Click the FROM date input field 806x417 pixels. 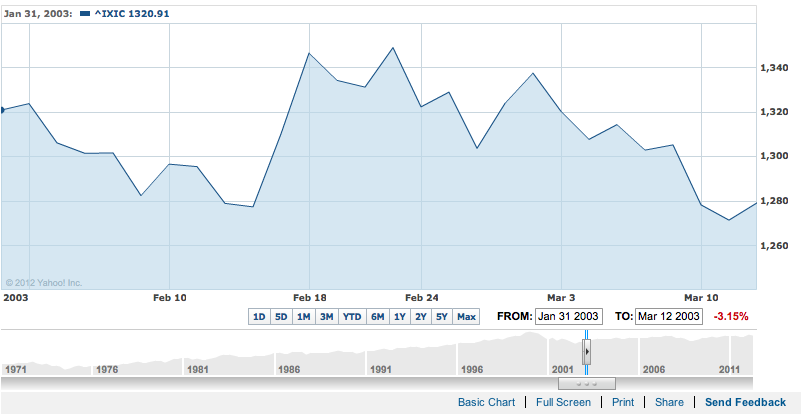[x=568, y=317]
